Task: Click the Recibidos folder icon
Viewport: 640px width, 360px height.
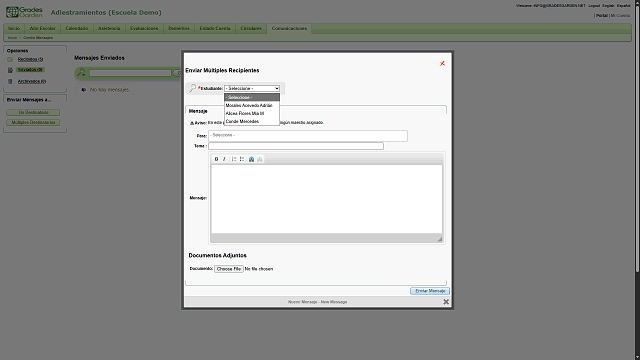Action: (x=10, y=59)
